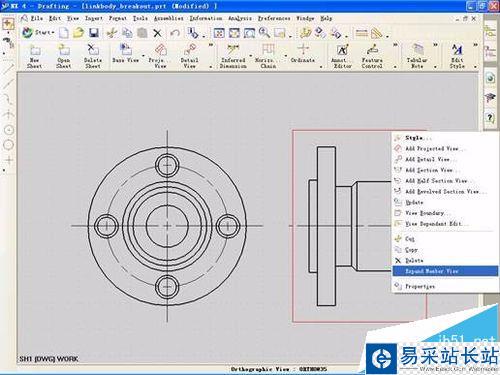This screenshot has height=375, width=500.
Task: Click the graduation cap training icon on right bar
Action: click(x=490, y=98)
